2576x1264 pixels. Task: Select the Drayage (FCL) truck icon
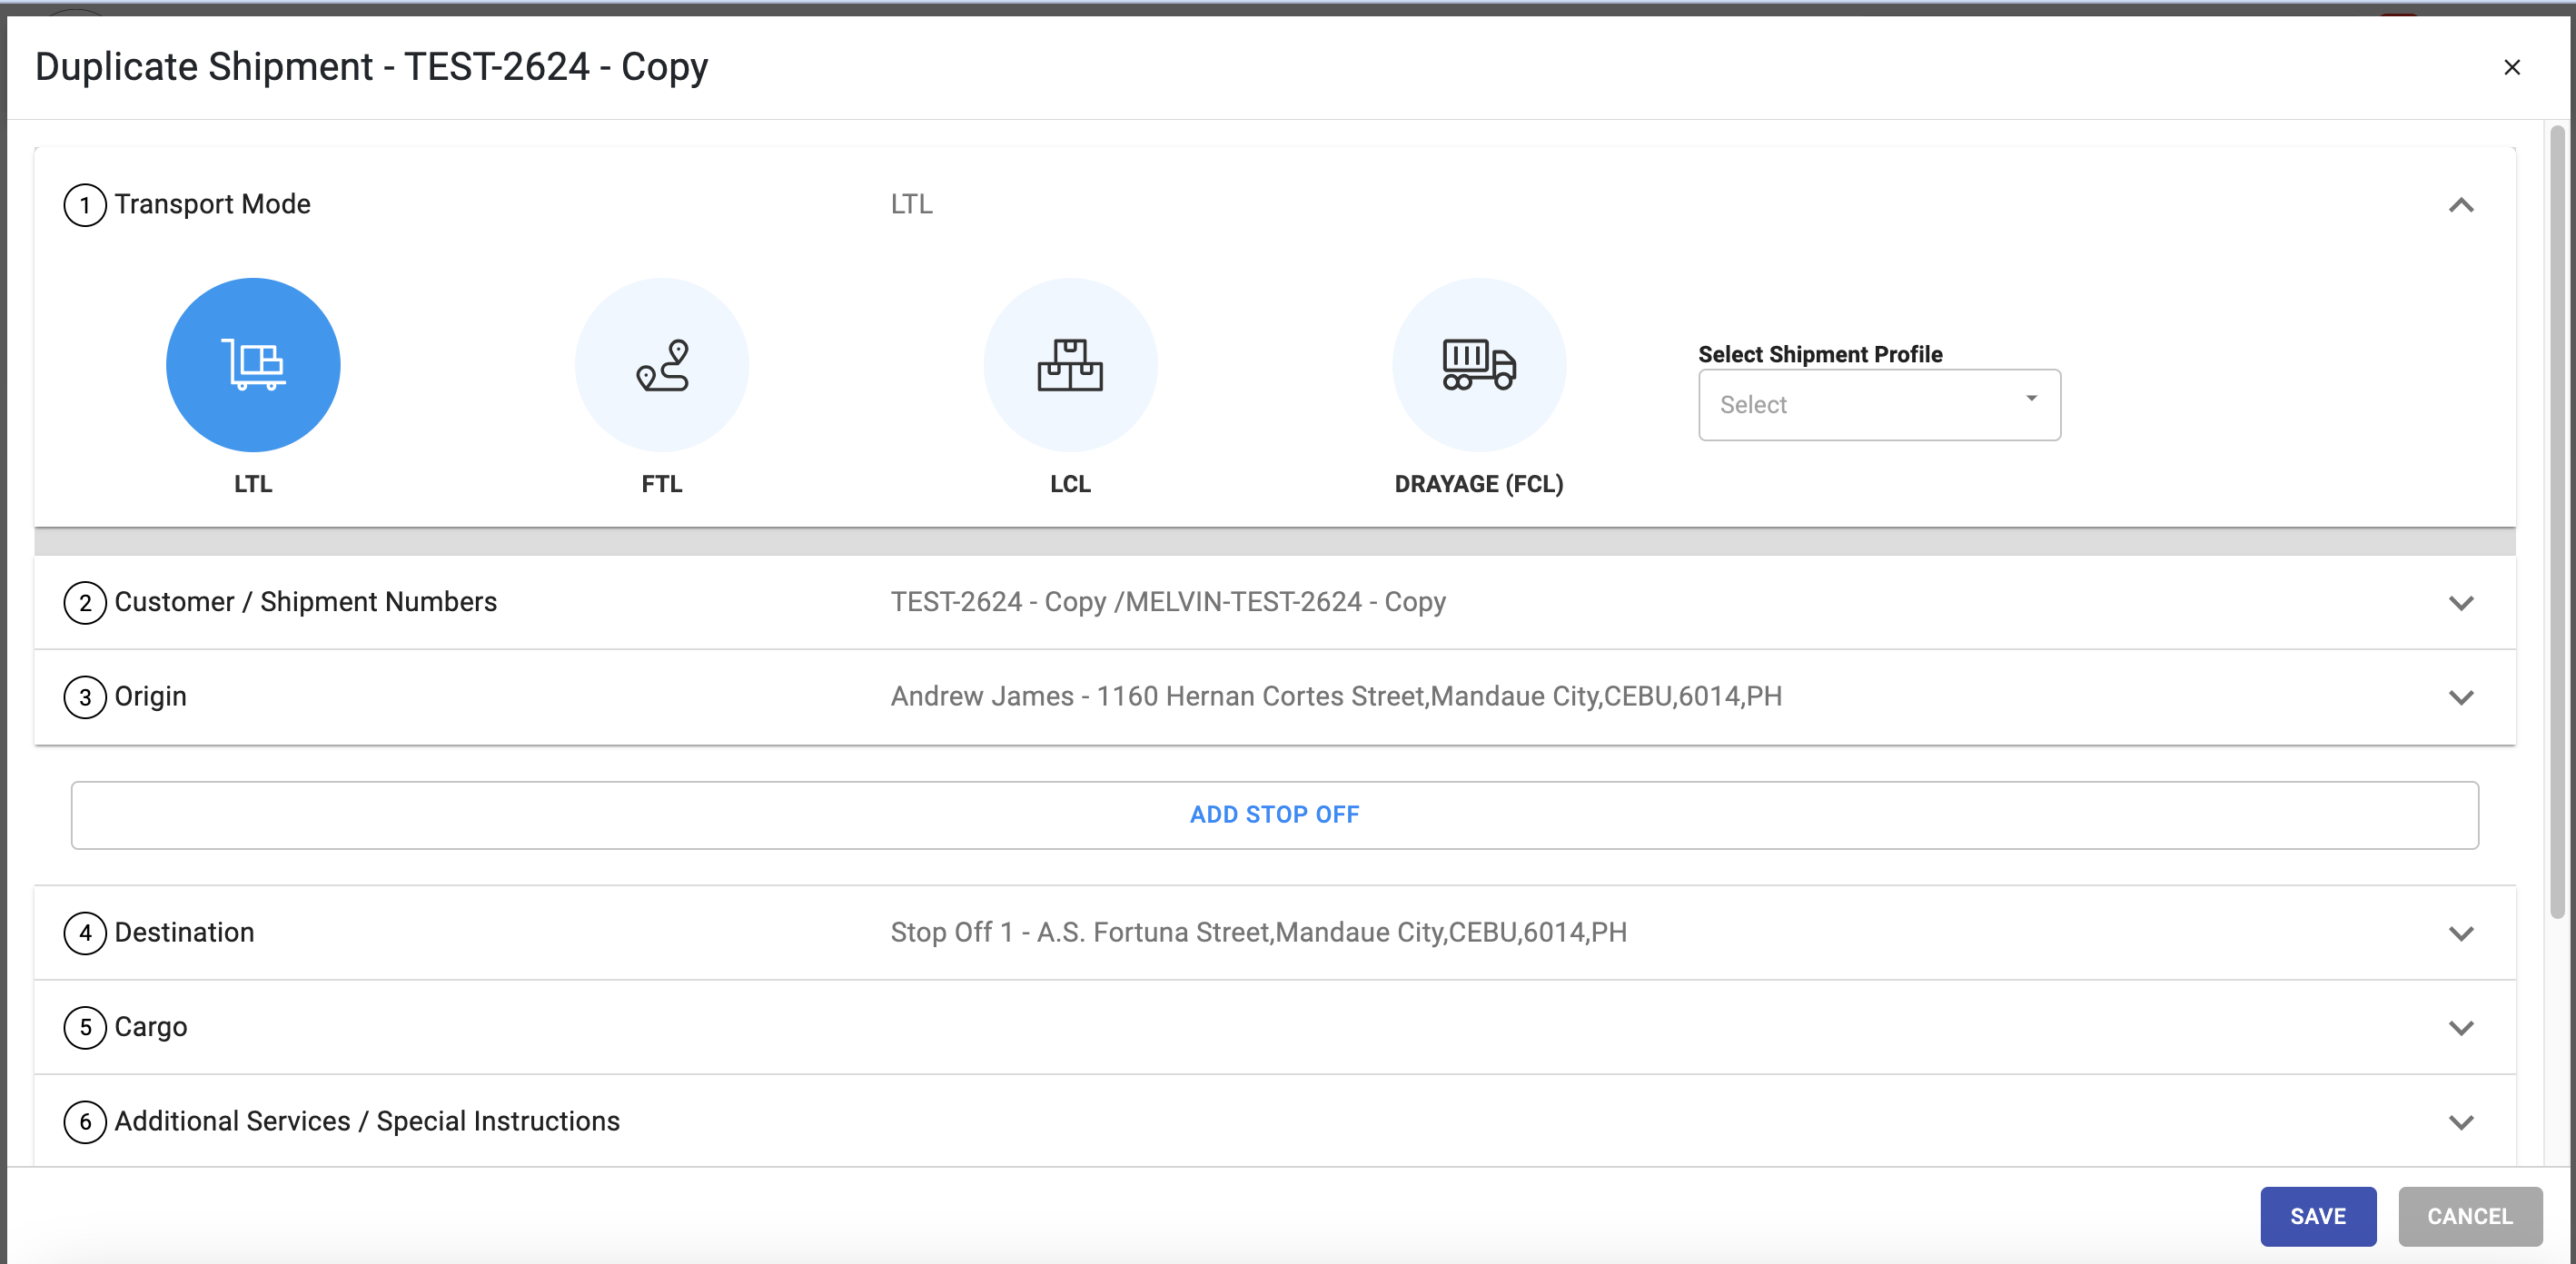pyautogui.click(x=1479, y=364)
